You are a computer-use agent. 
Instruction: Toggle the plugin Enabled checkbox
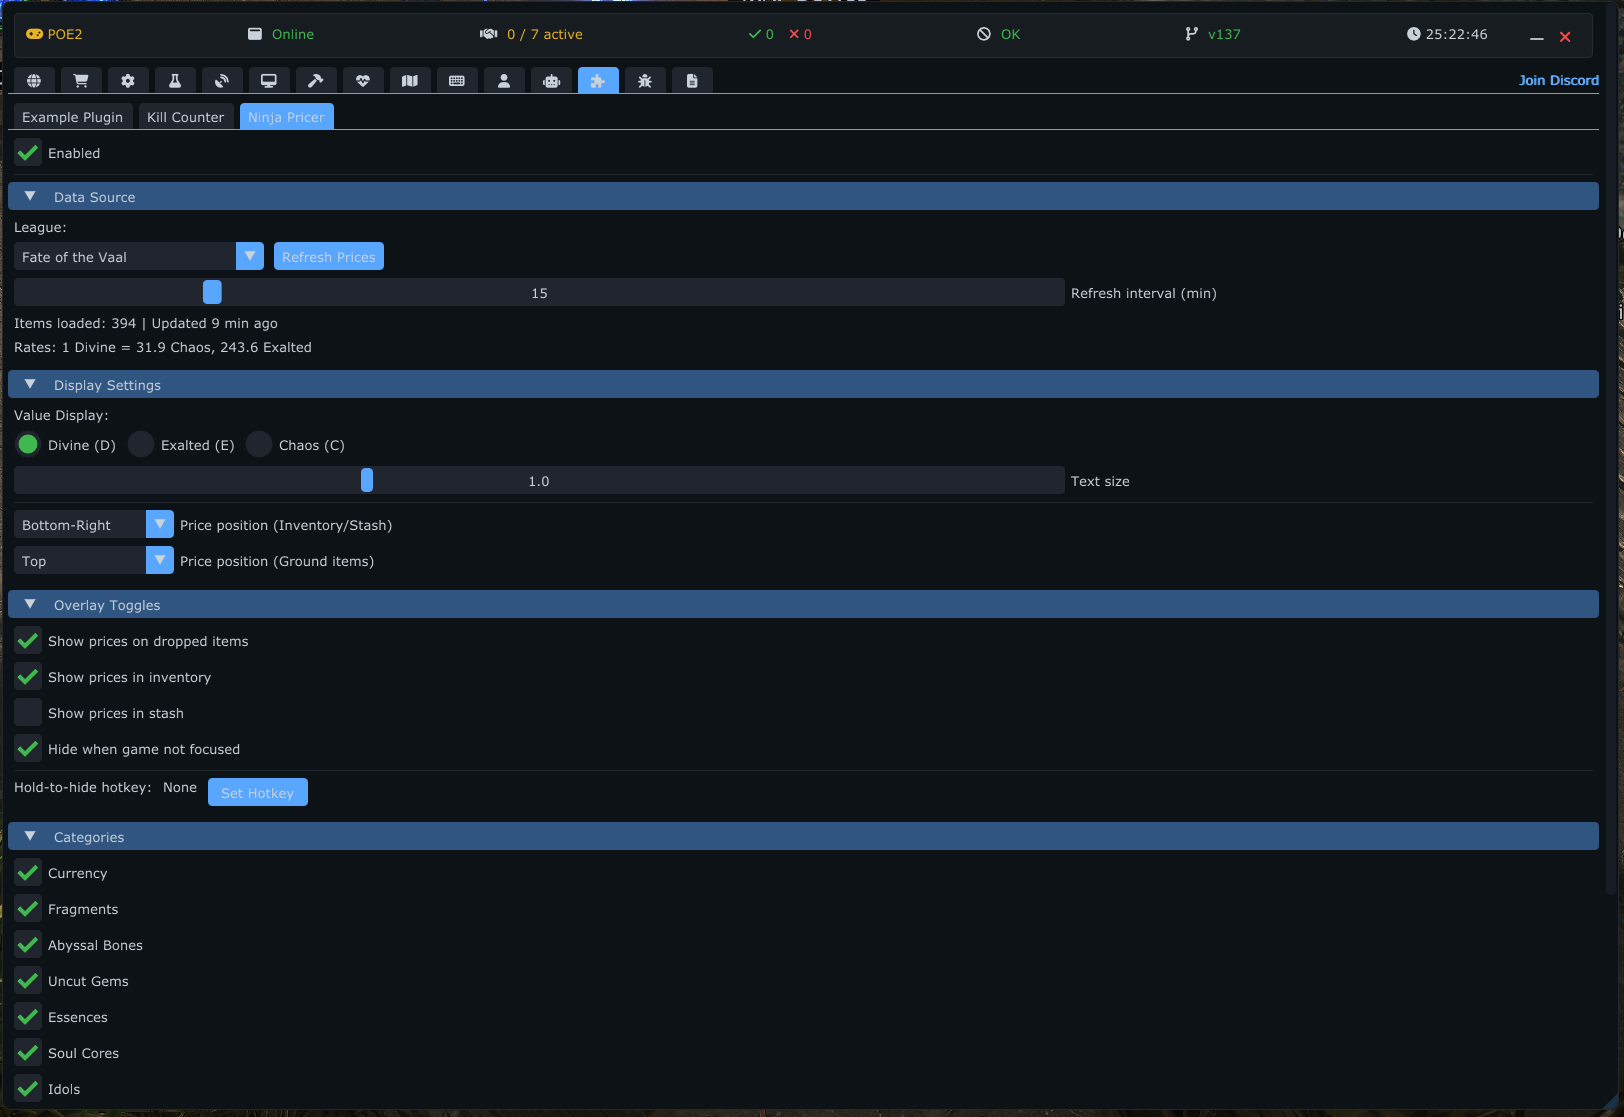tap(28, 153)
